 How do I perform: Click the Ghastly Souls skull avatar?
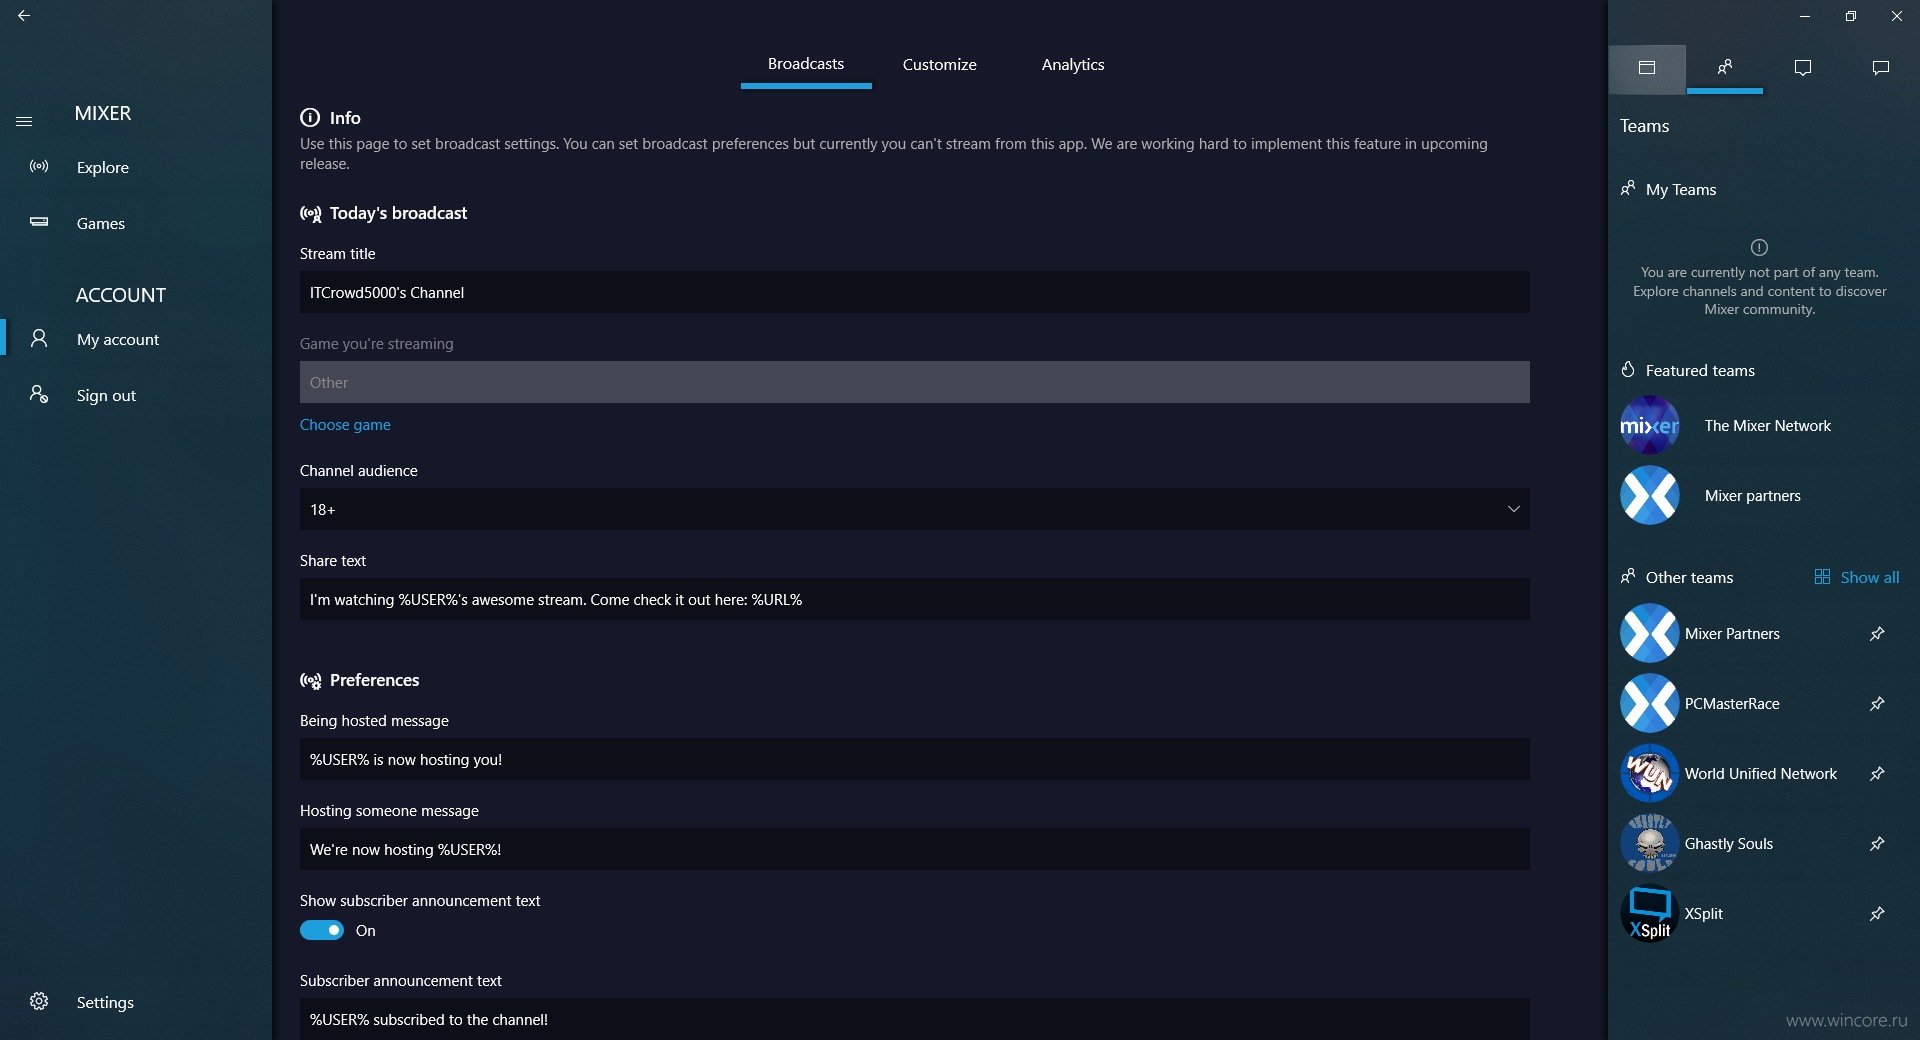[x=1649, y=843]
